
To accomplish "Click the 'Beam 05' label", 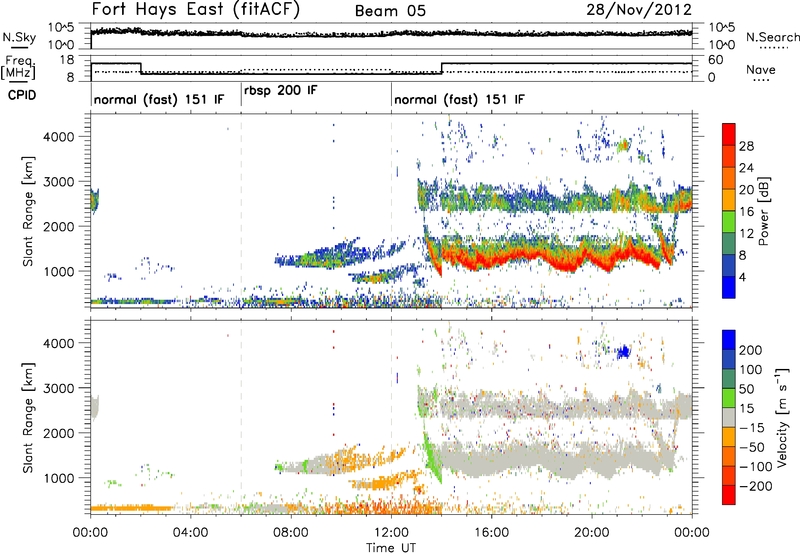I will [x=390, y=11].
